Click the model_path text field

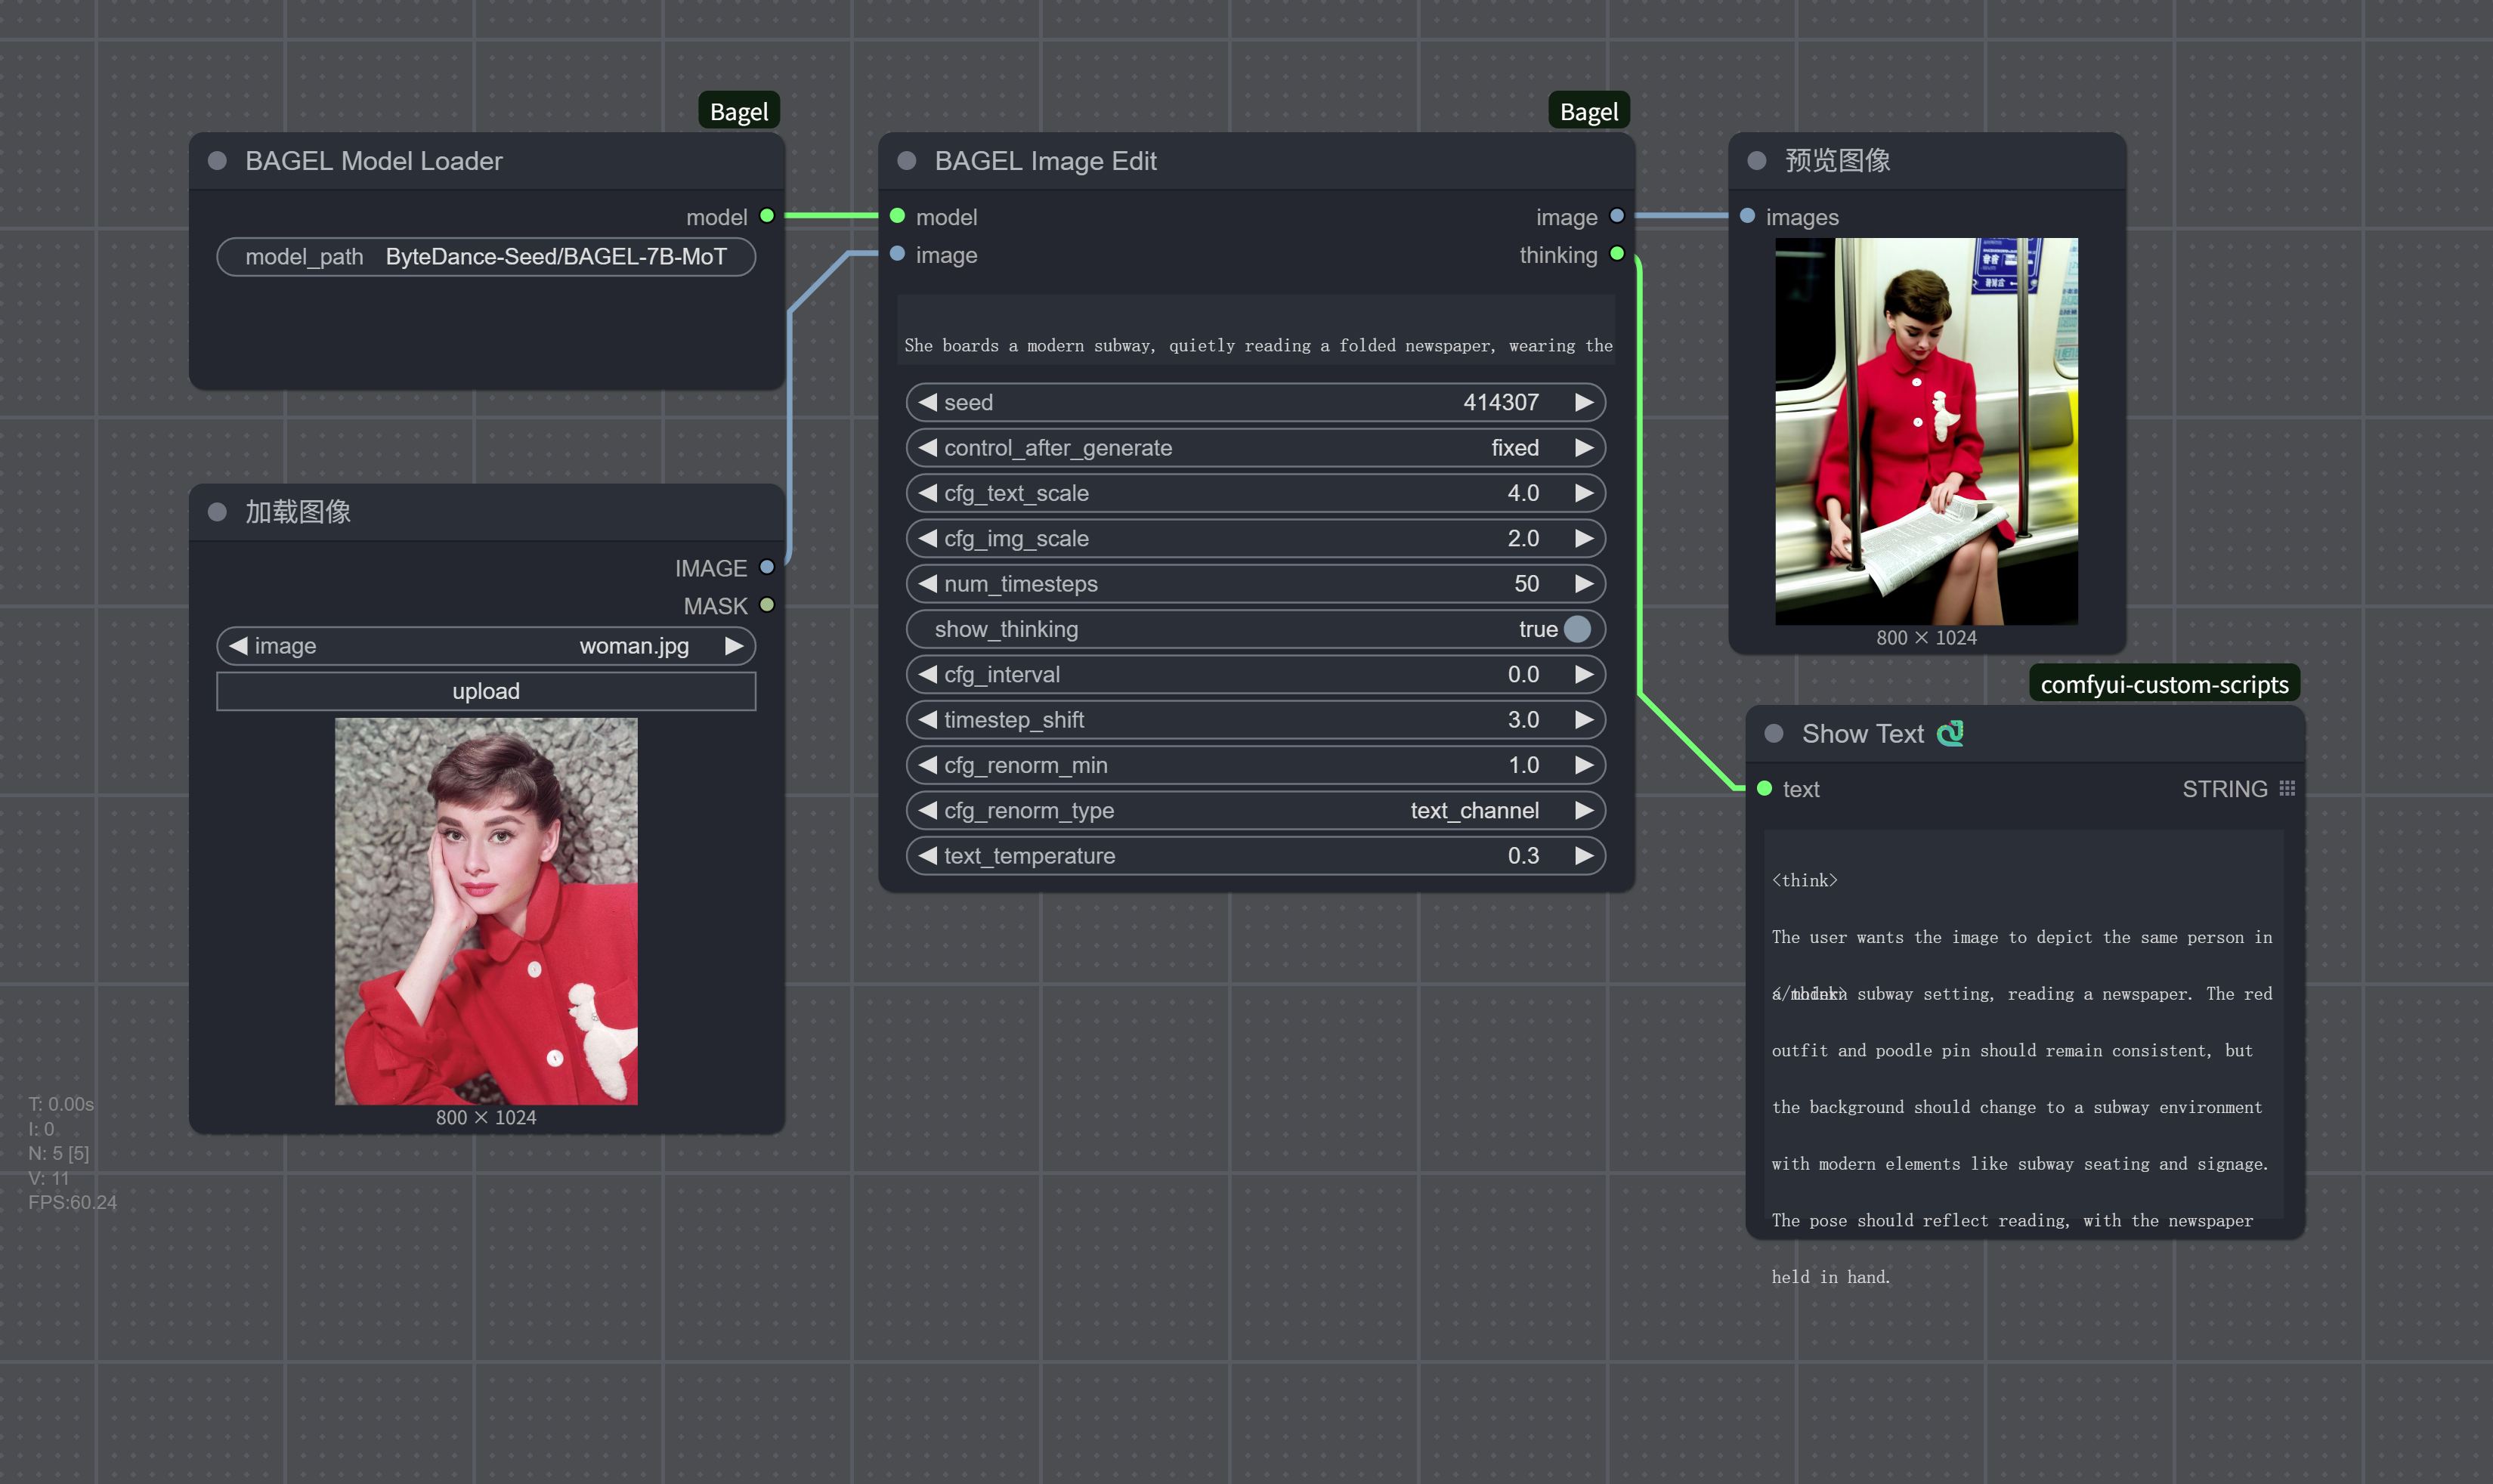click(485, 257)
